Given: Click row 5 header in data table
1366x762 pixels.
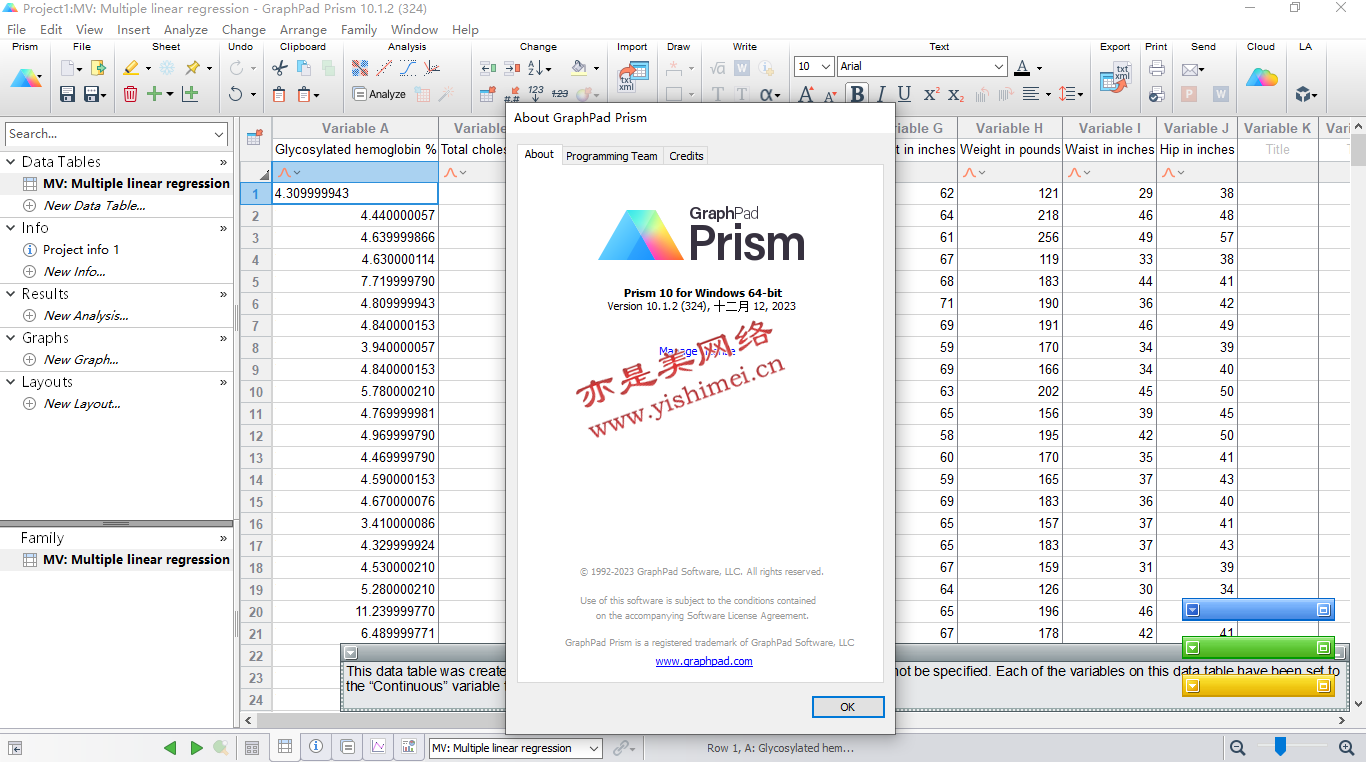Looking at the screenshot, I should click(x=256, y=282).
